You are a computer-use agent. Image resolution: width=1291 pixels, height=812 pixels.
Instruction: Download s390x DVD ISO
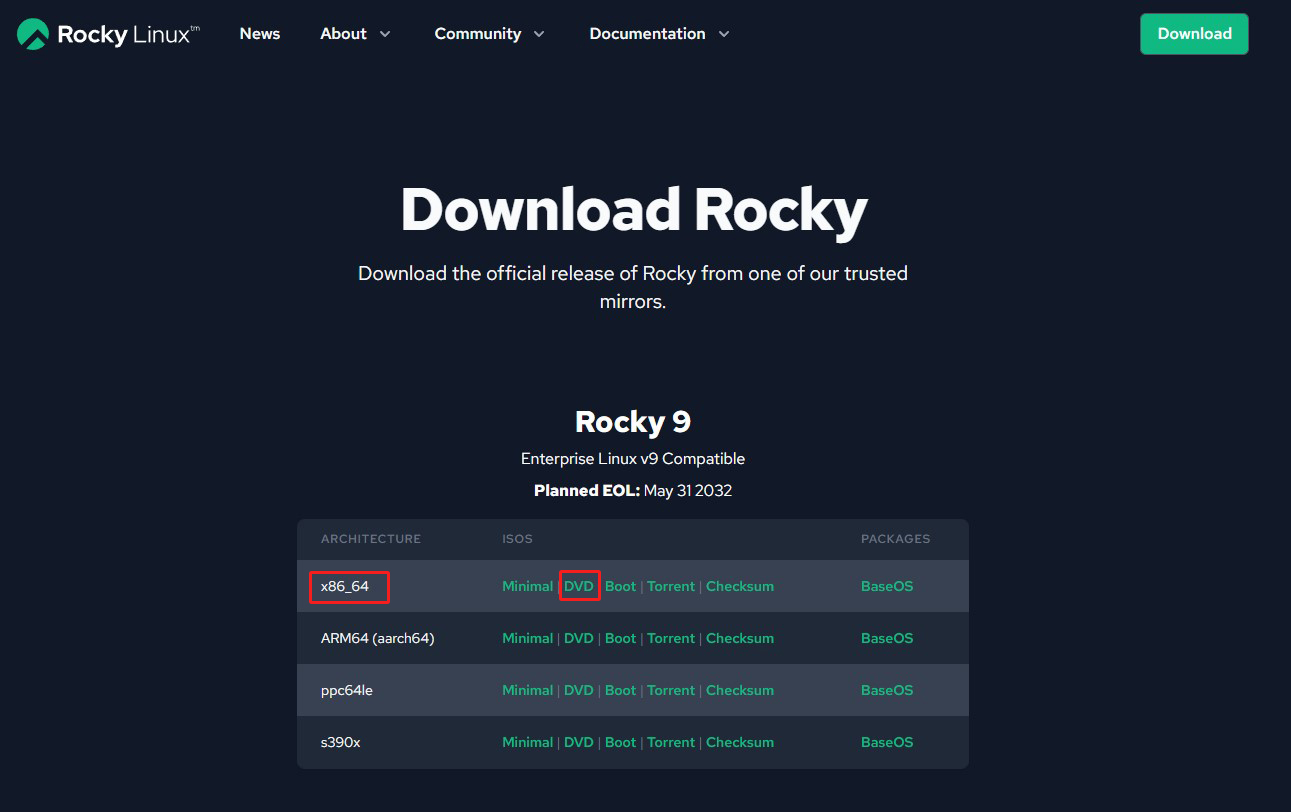tap(579, 742)
